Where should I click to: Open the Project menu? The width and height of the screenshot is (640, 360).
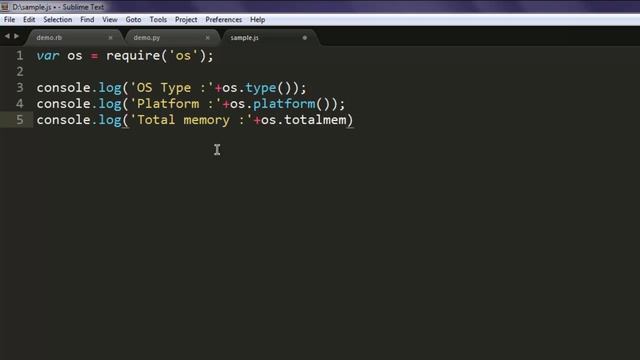[x=186, y=20]
